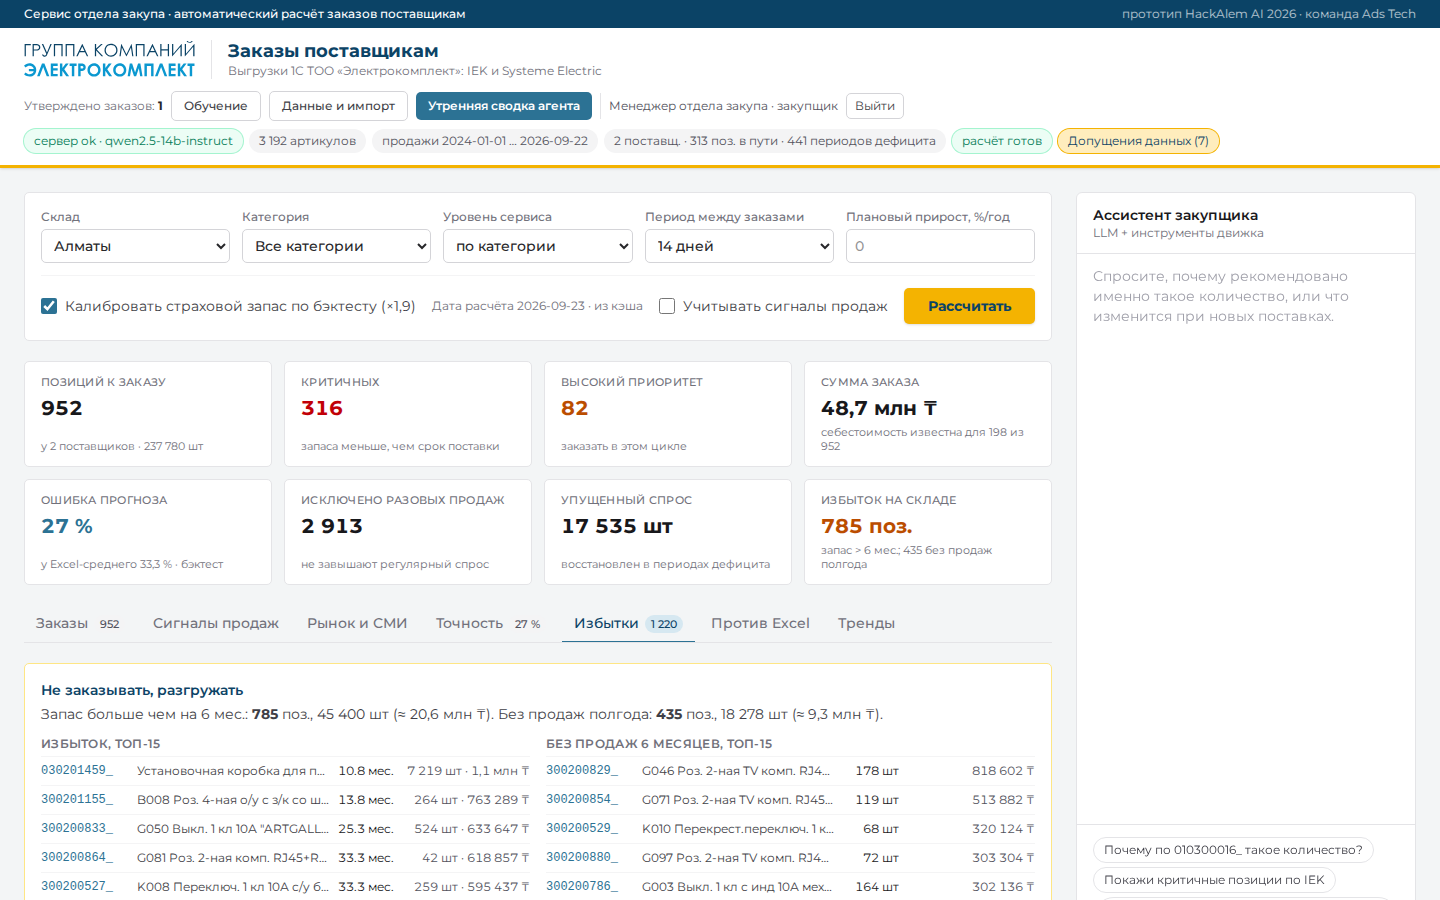Open article link 300201155_
The height and width of the screenshot is (900, 1440).
(x=77, y=800)
